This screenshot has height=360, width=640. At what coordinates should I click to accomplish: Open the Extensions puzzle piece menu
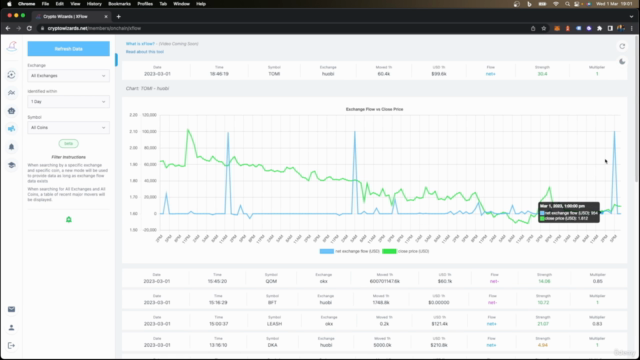[600, 28]
